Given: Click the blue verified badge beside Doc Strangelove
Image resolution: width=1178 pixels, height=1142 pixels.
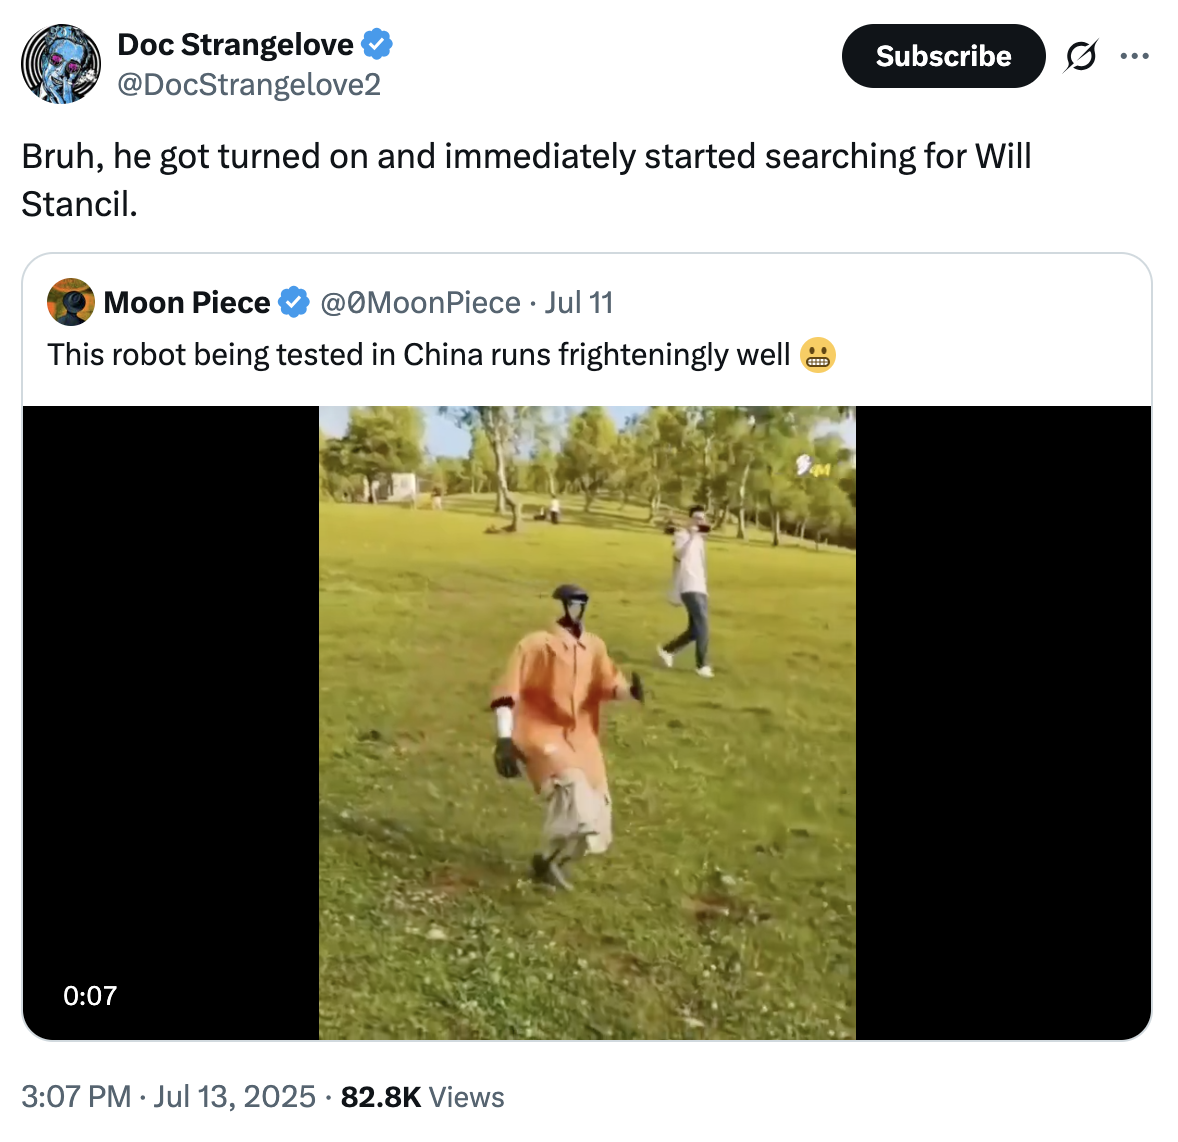Looking at the screenshot, I should point(377,44).
